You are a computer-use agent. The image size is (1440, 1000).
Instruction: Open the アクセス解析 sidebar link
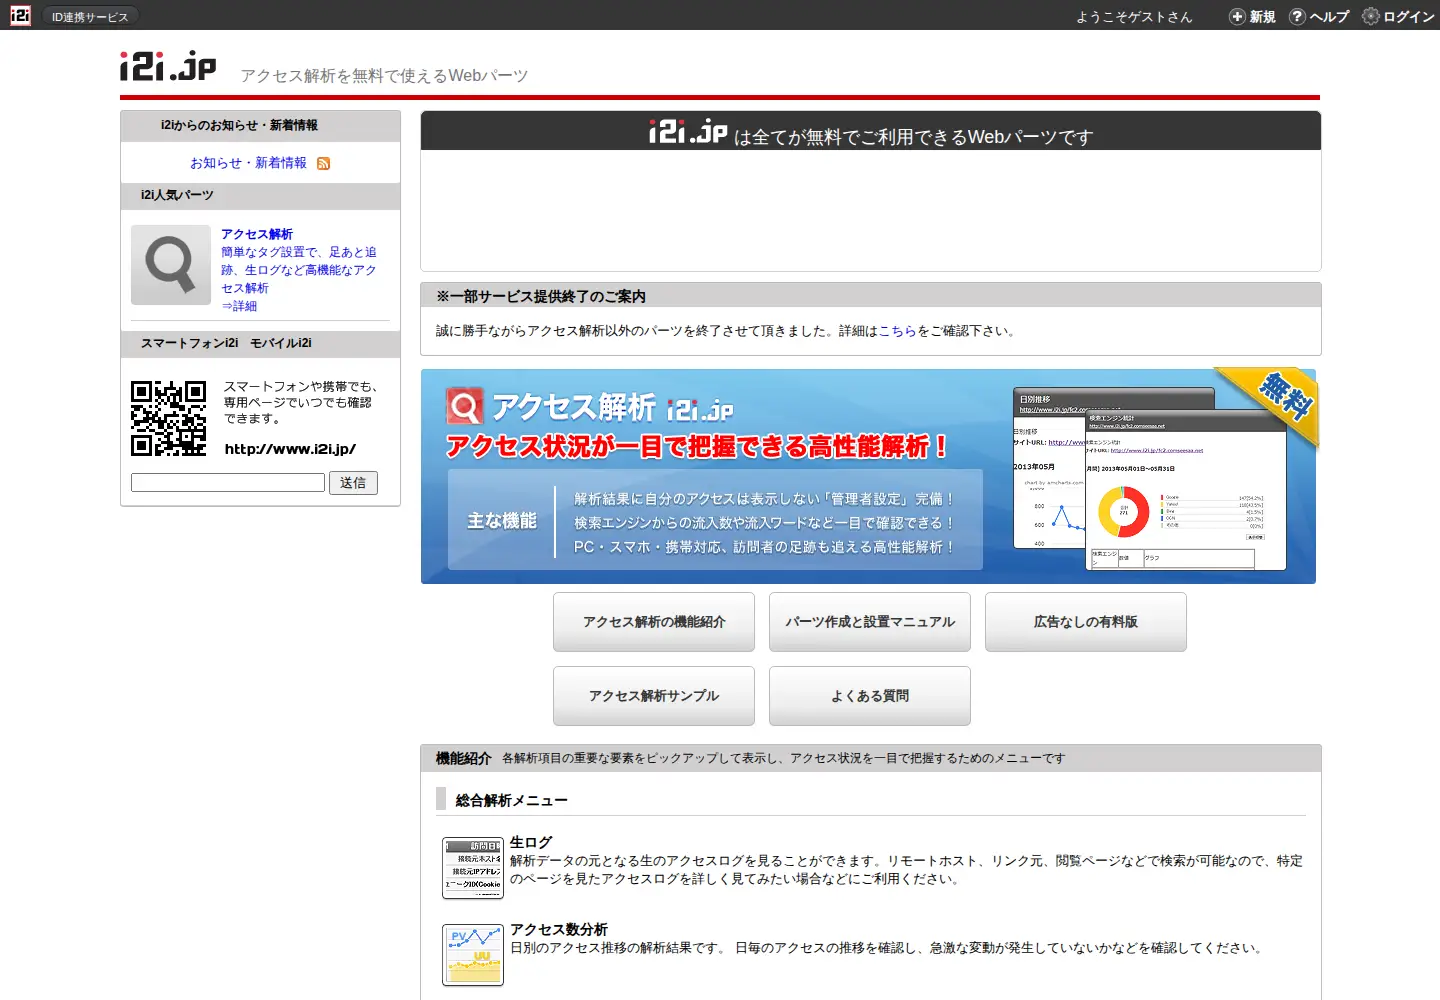(x=257, y=234)
